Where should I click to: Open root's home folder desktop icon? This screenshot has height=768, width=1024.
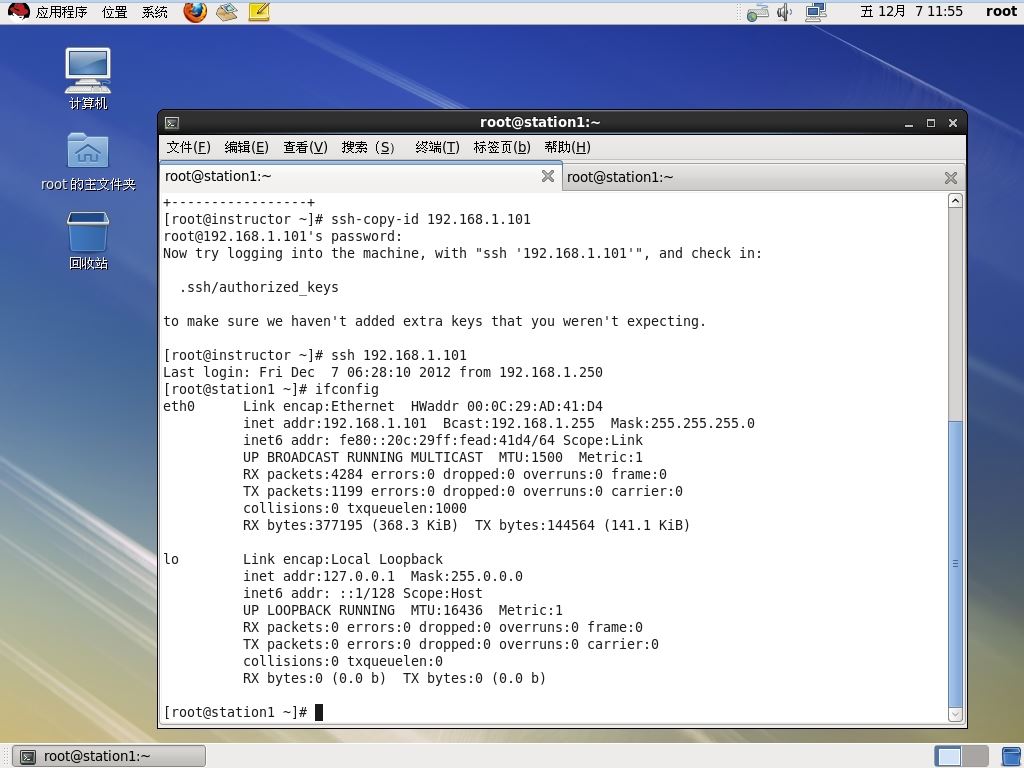88,161
